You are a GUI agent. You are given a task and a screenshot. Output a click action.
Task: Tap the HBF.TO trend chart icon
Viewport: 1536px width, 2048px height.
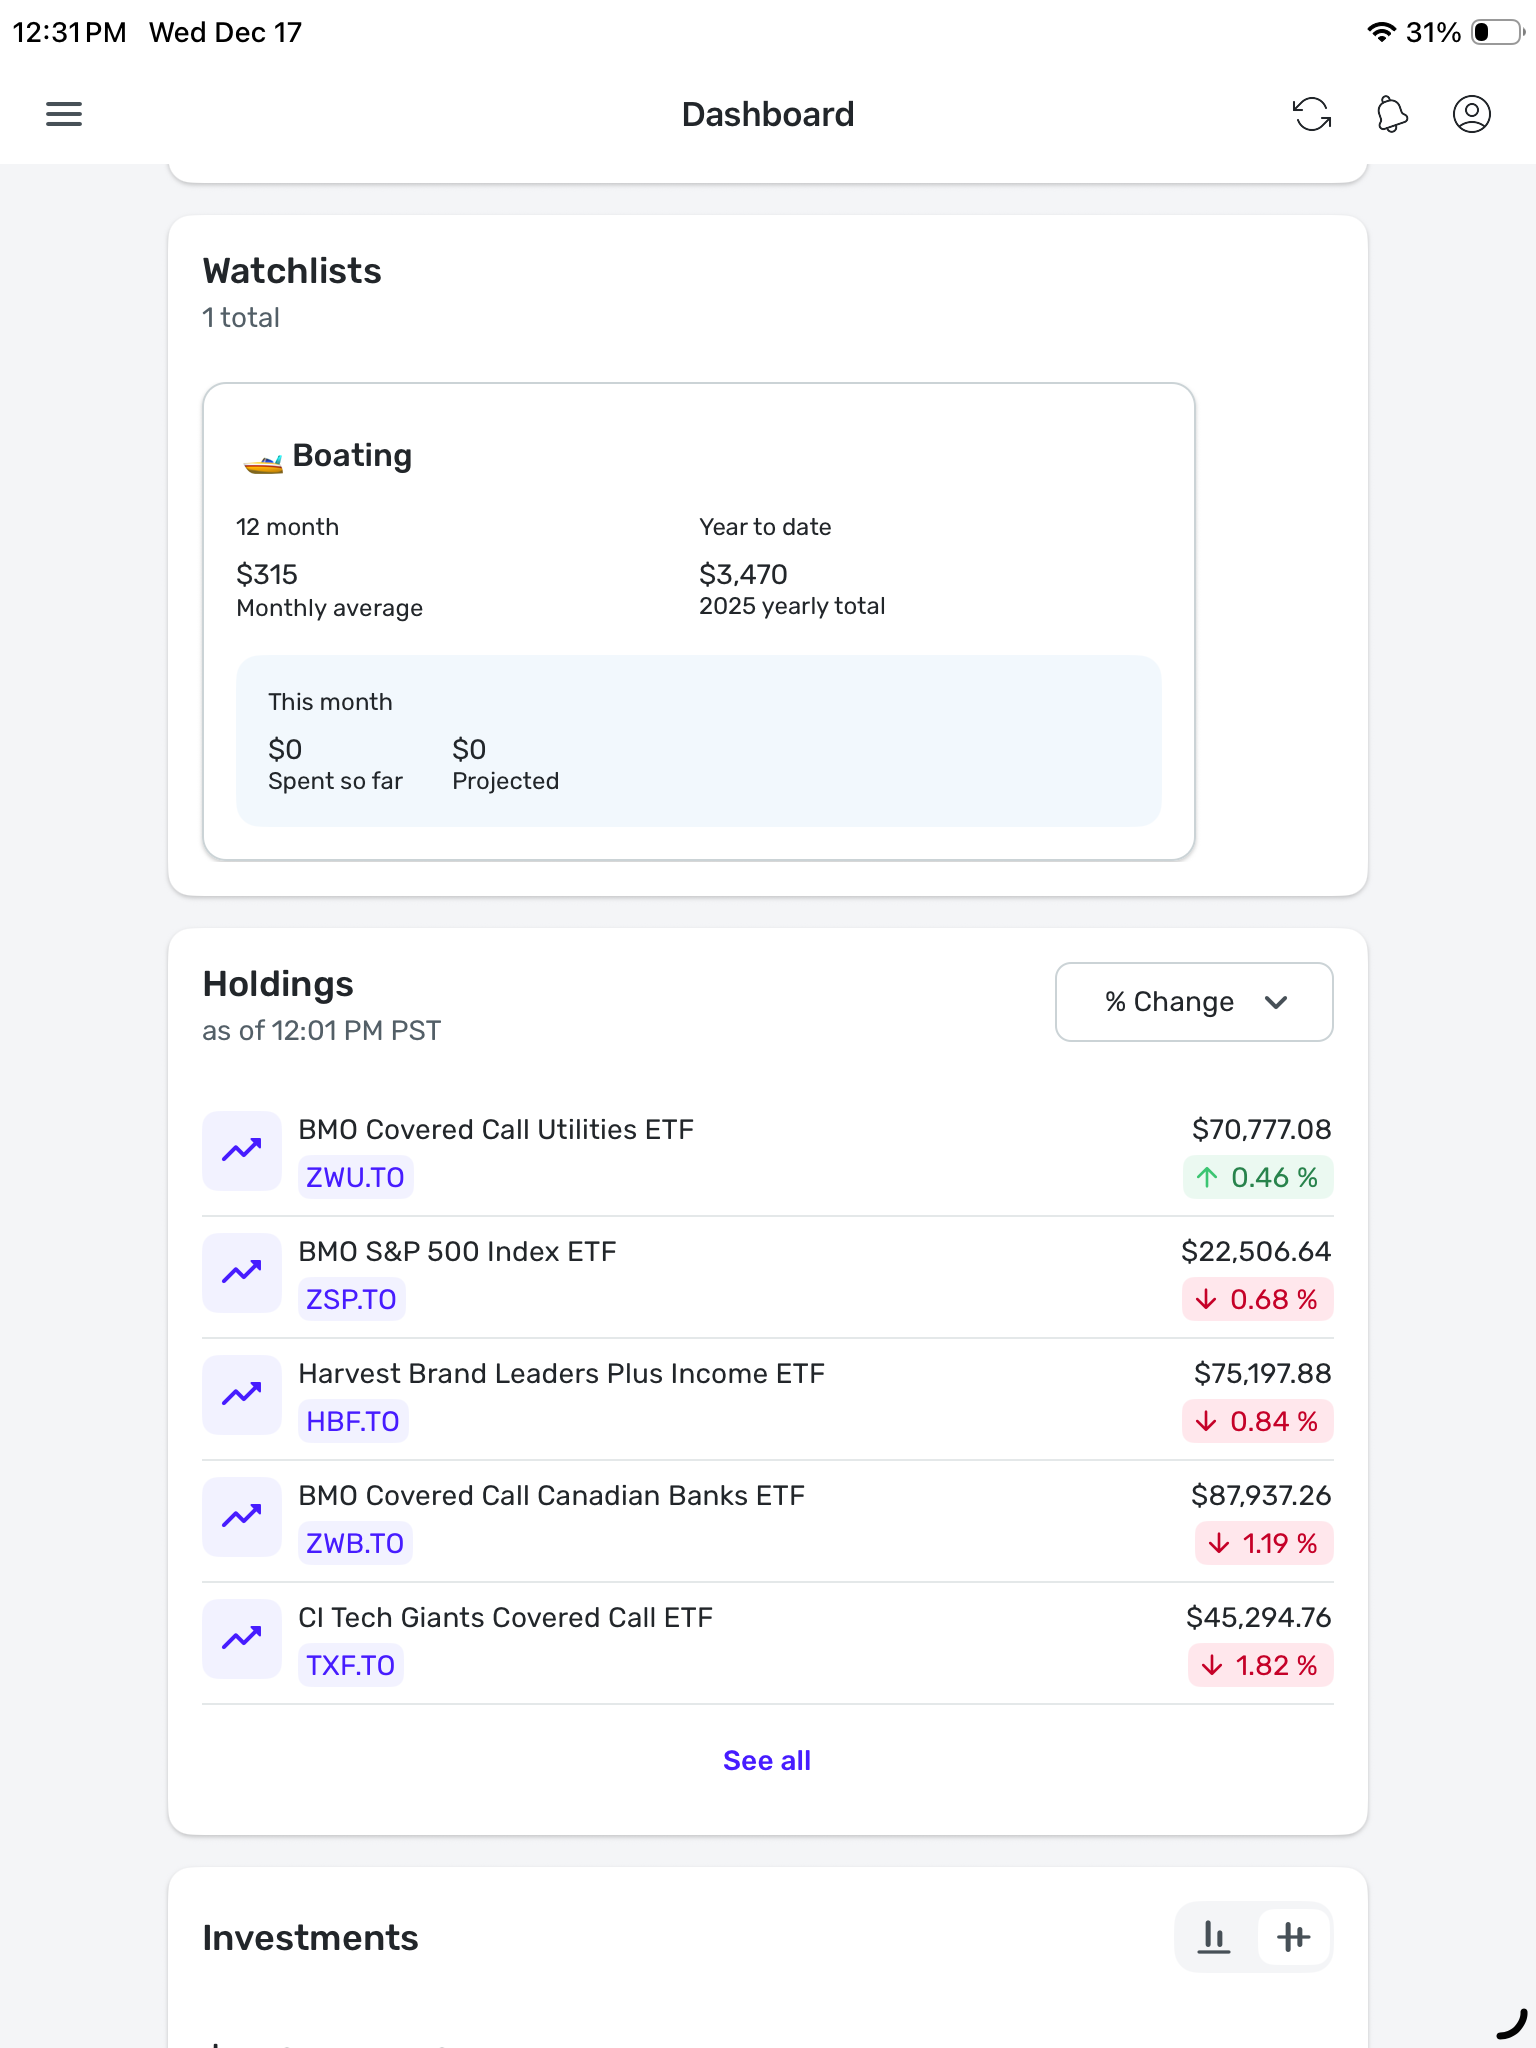tap(242, 1395)
